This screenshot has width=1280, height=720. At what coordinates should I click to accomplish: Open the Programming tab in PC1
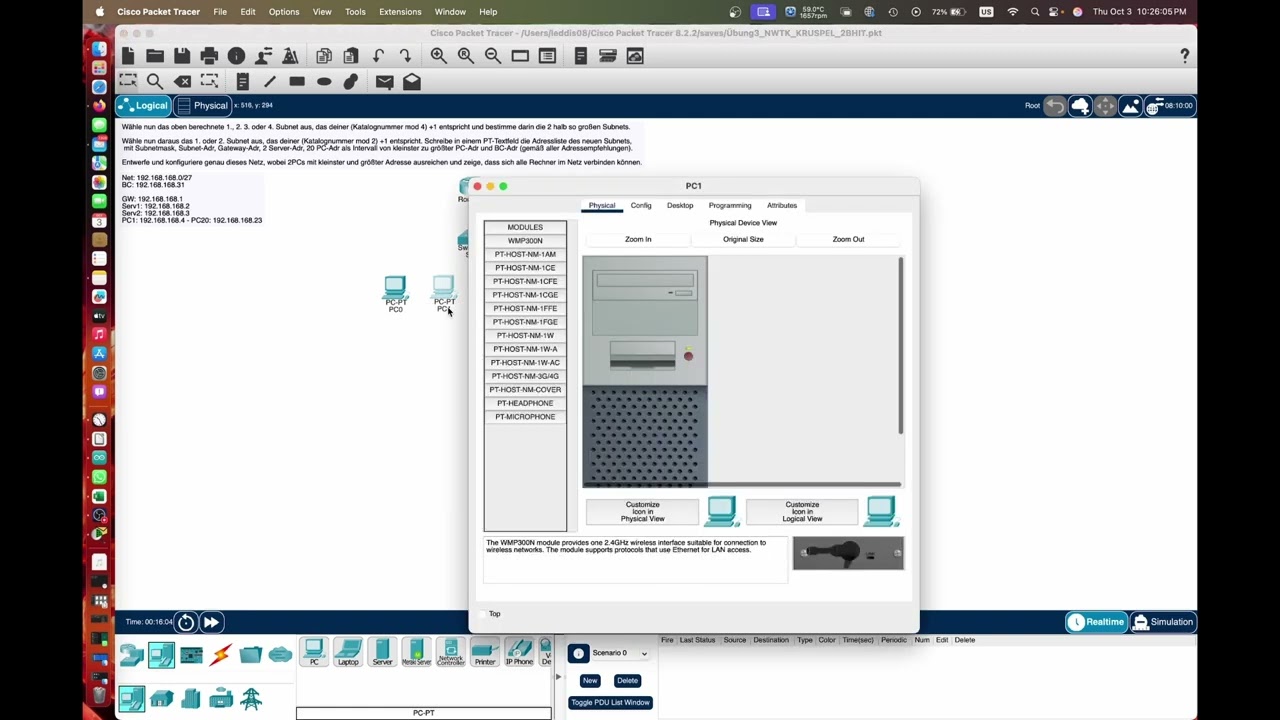point(730,205)
